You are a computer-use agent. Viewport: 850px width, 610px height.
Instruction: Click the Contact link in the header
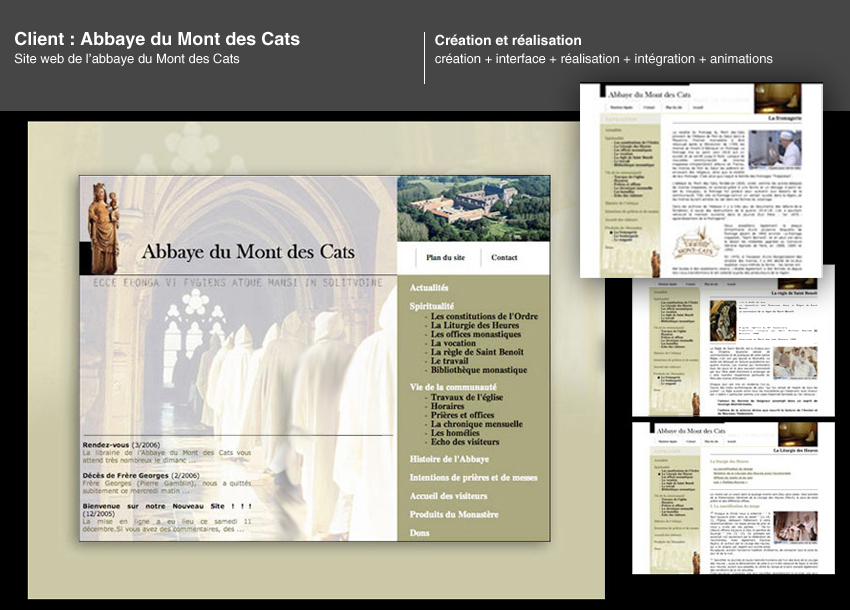[x=504, y=258]
